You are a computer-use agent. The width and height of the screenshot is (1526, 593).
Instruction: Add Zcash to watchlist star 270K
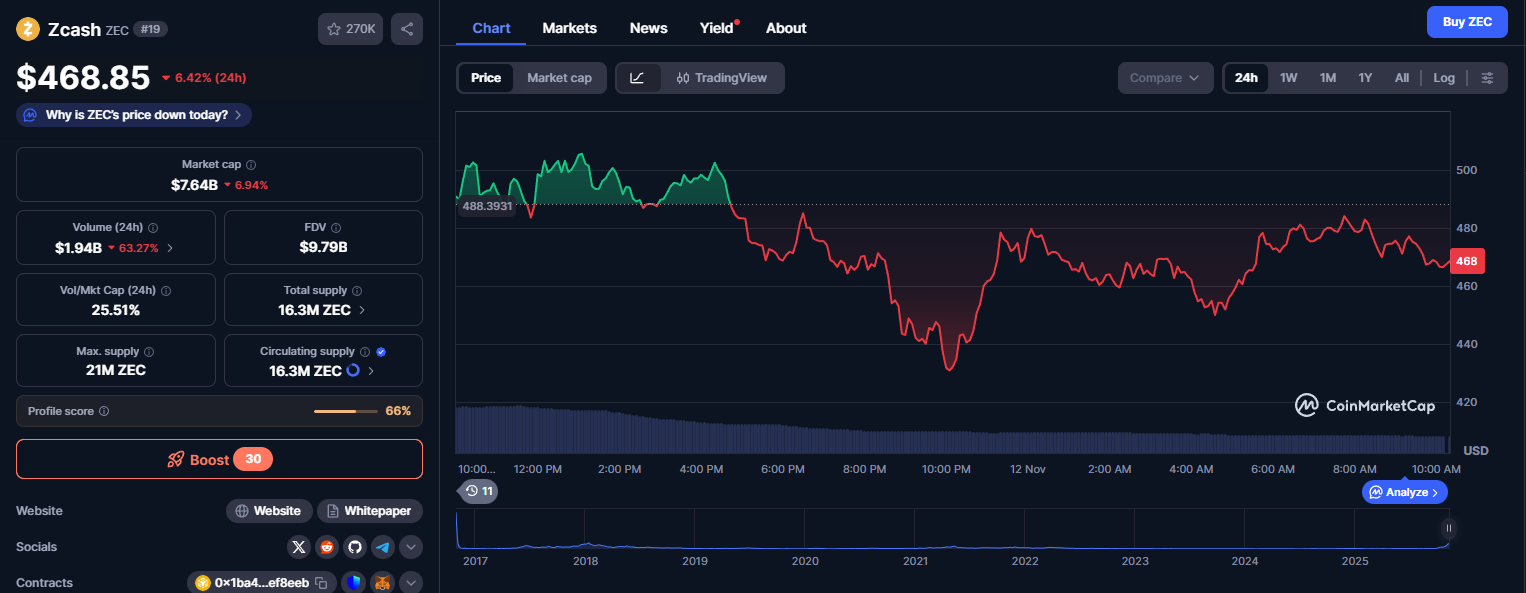click(350, 29)
